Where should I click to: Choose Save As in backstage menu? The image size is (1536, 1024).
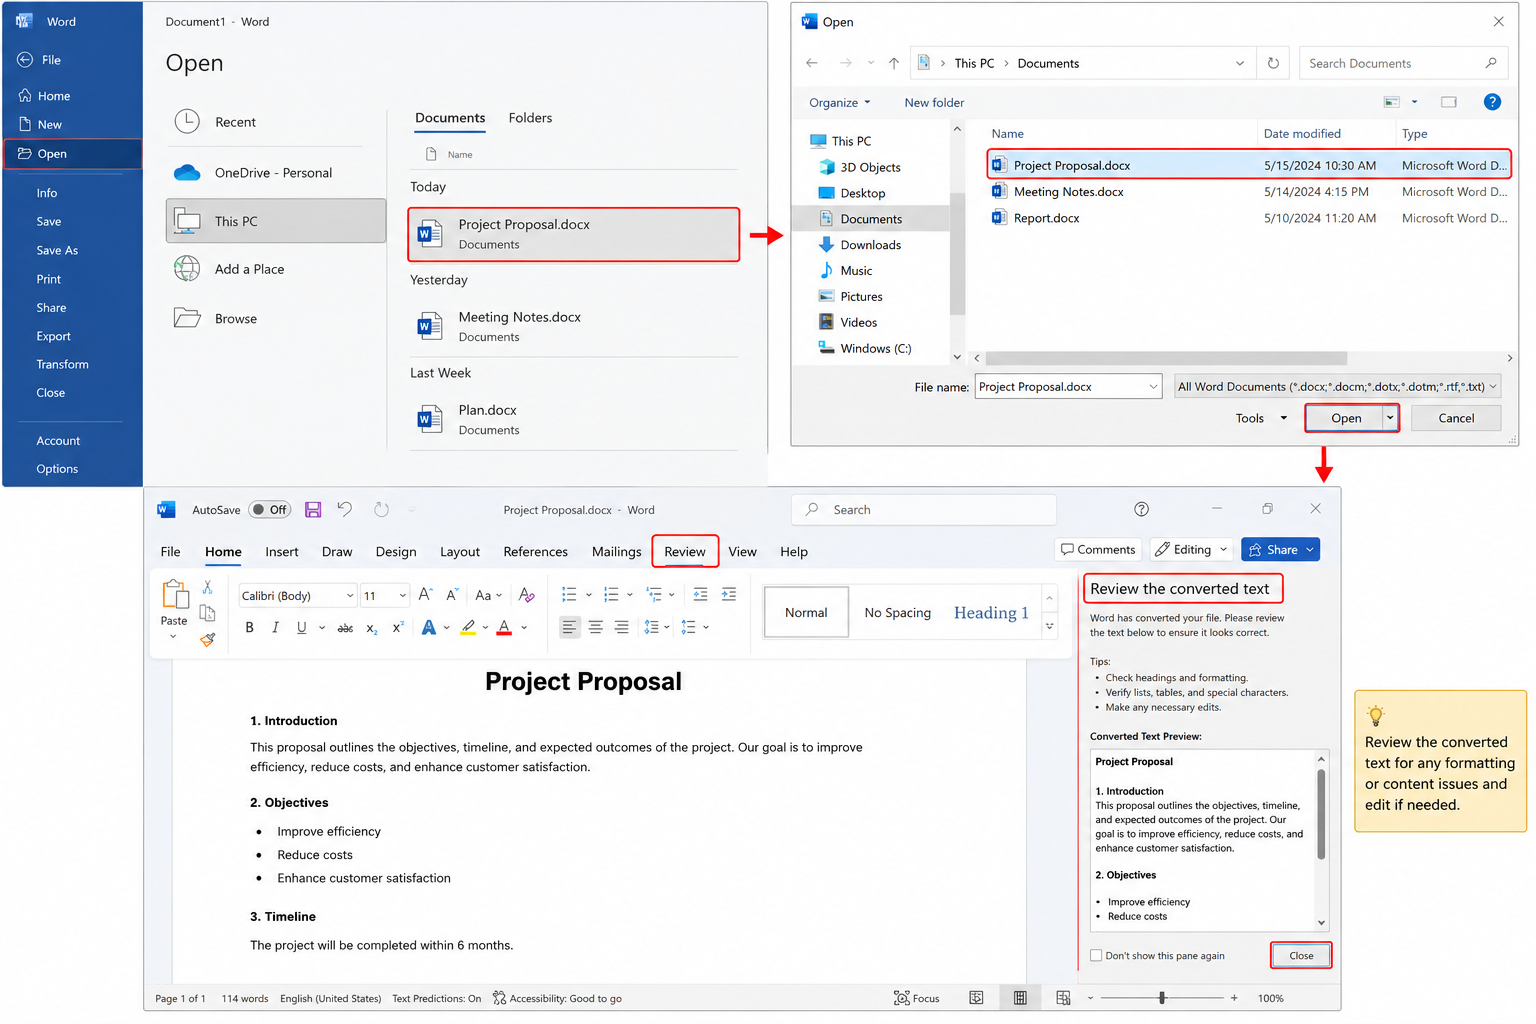[x=57, y=250]
